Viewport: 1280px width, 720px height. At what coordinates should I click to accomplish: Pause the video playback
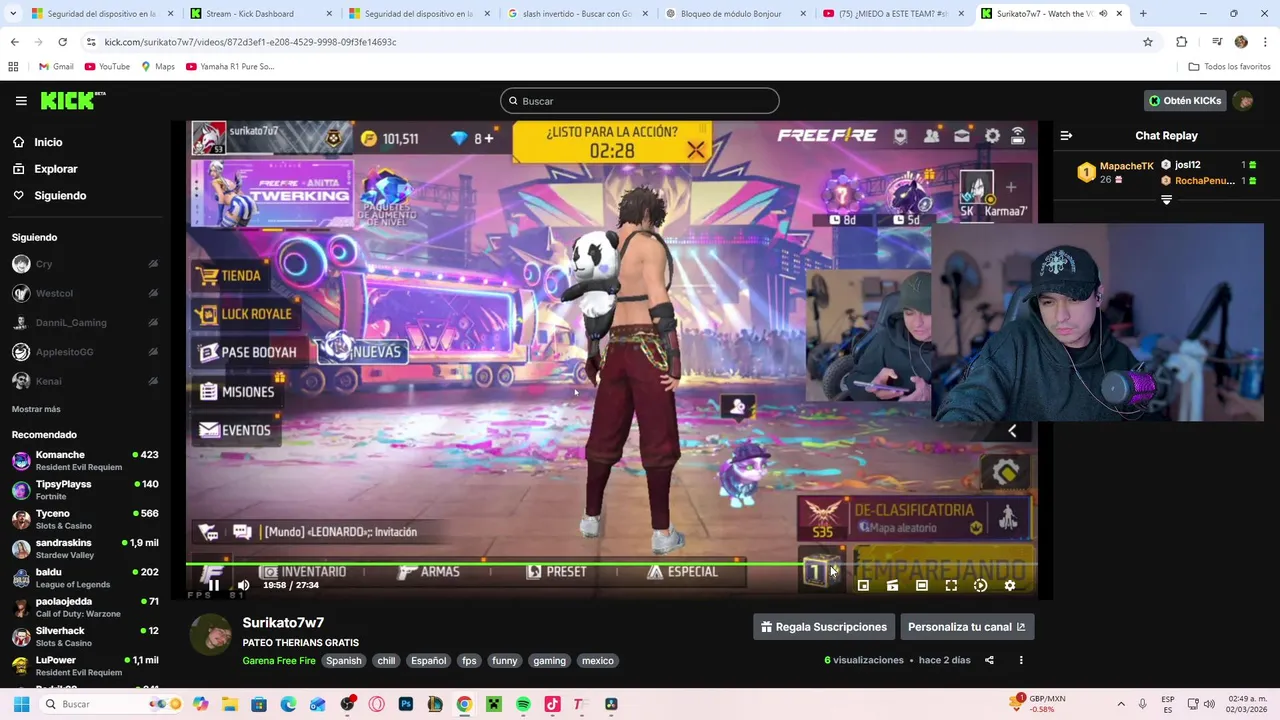click(213, 585)
